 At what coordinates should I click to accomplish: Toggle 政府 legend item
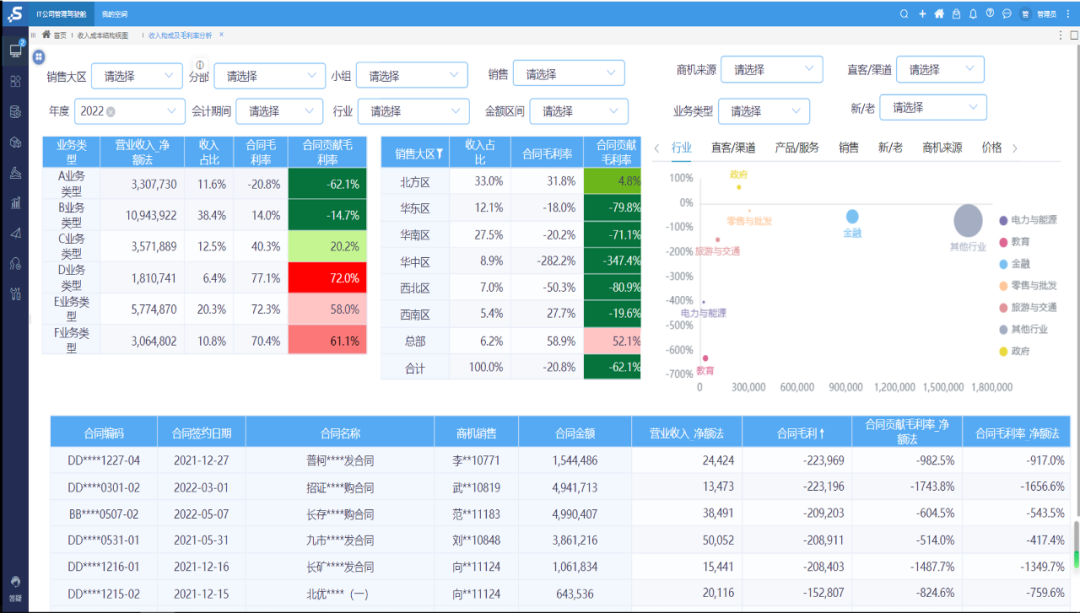pos(1015,351)
